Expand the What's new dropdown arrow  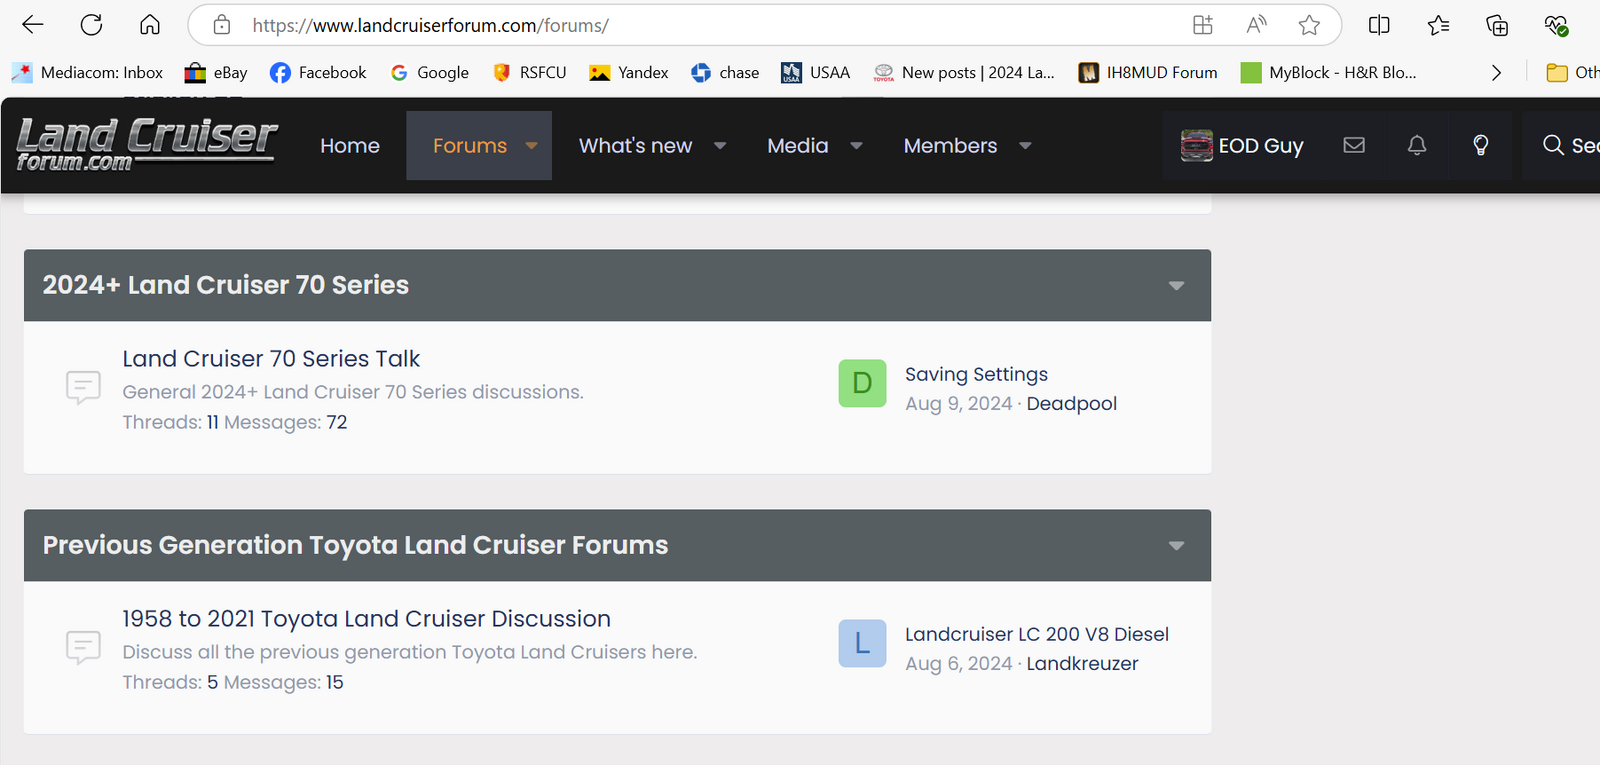pyautogui.click(x=720, y=146)
